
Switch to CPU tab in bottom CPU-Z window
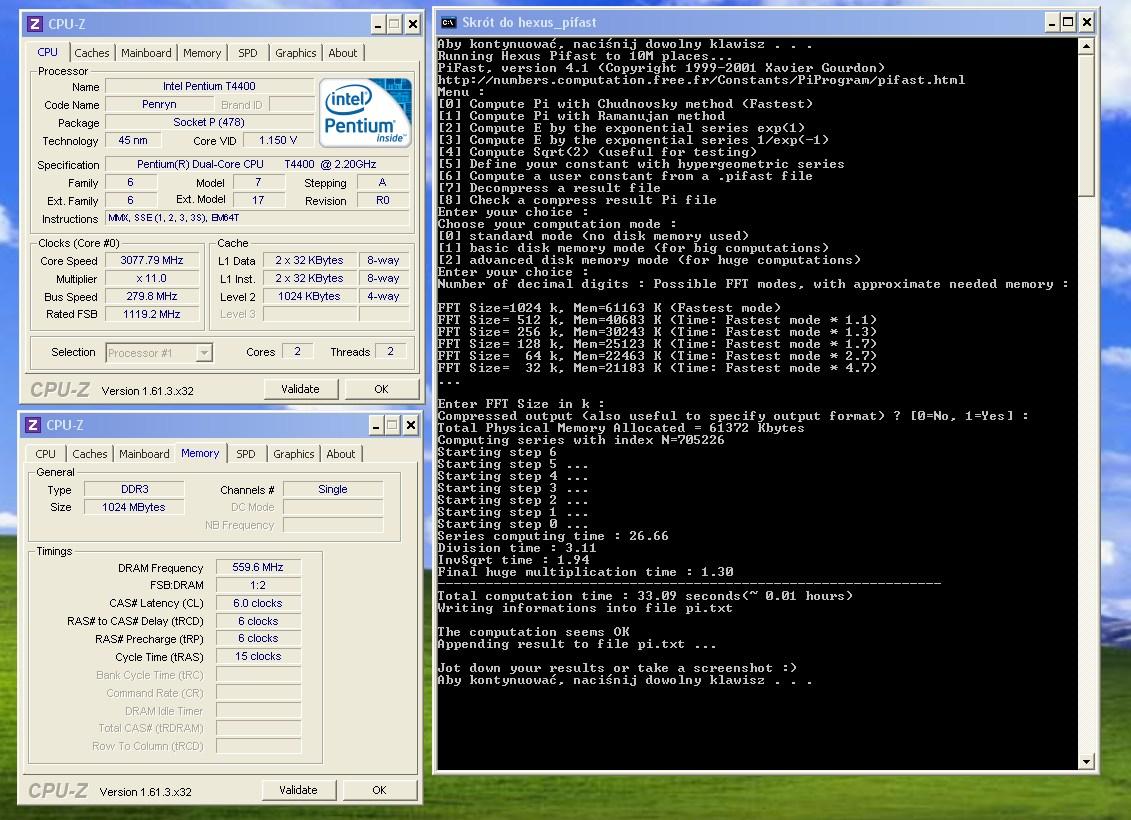(45, 454)
